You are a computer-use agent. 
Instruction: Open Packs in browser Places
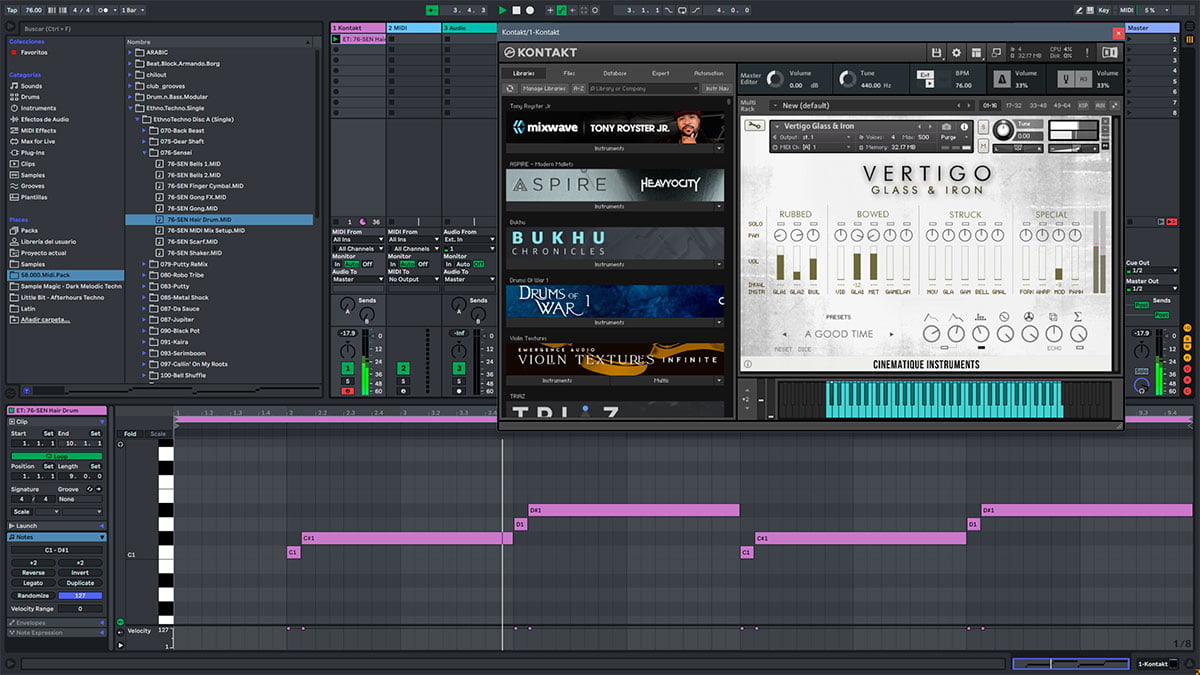(29, 230)
